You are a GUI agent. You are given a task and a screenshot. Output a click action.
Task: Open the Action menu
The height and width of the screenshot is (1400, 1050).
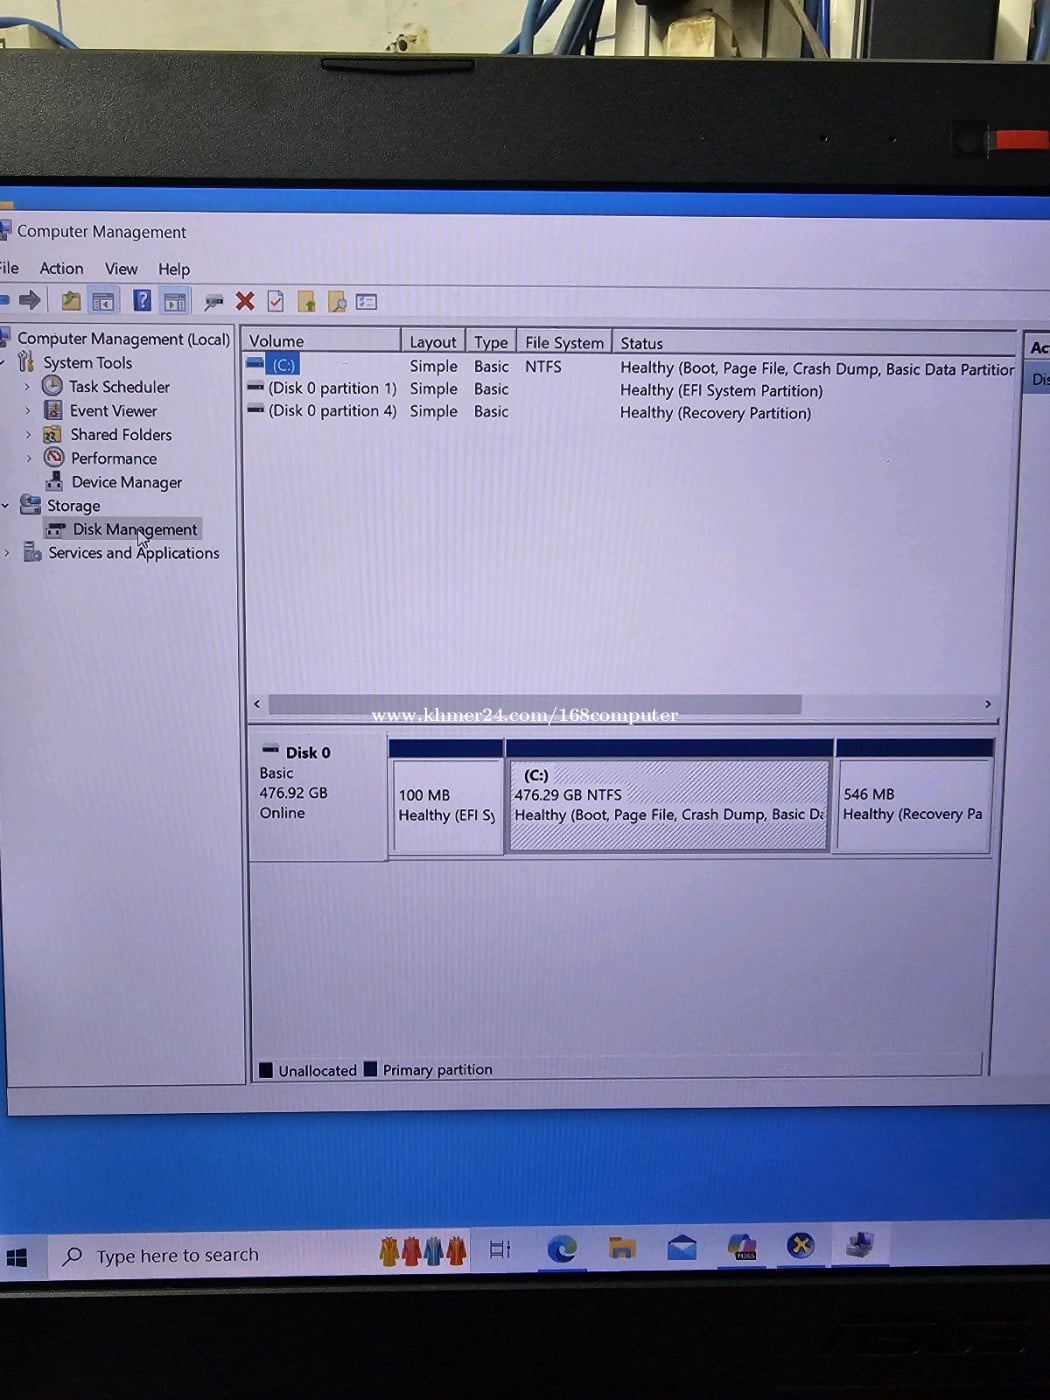61,268
